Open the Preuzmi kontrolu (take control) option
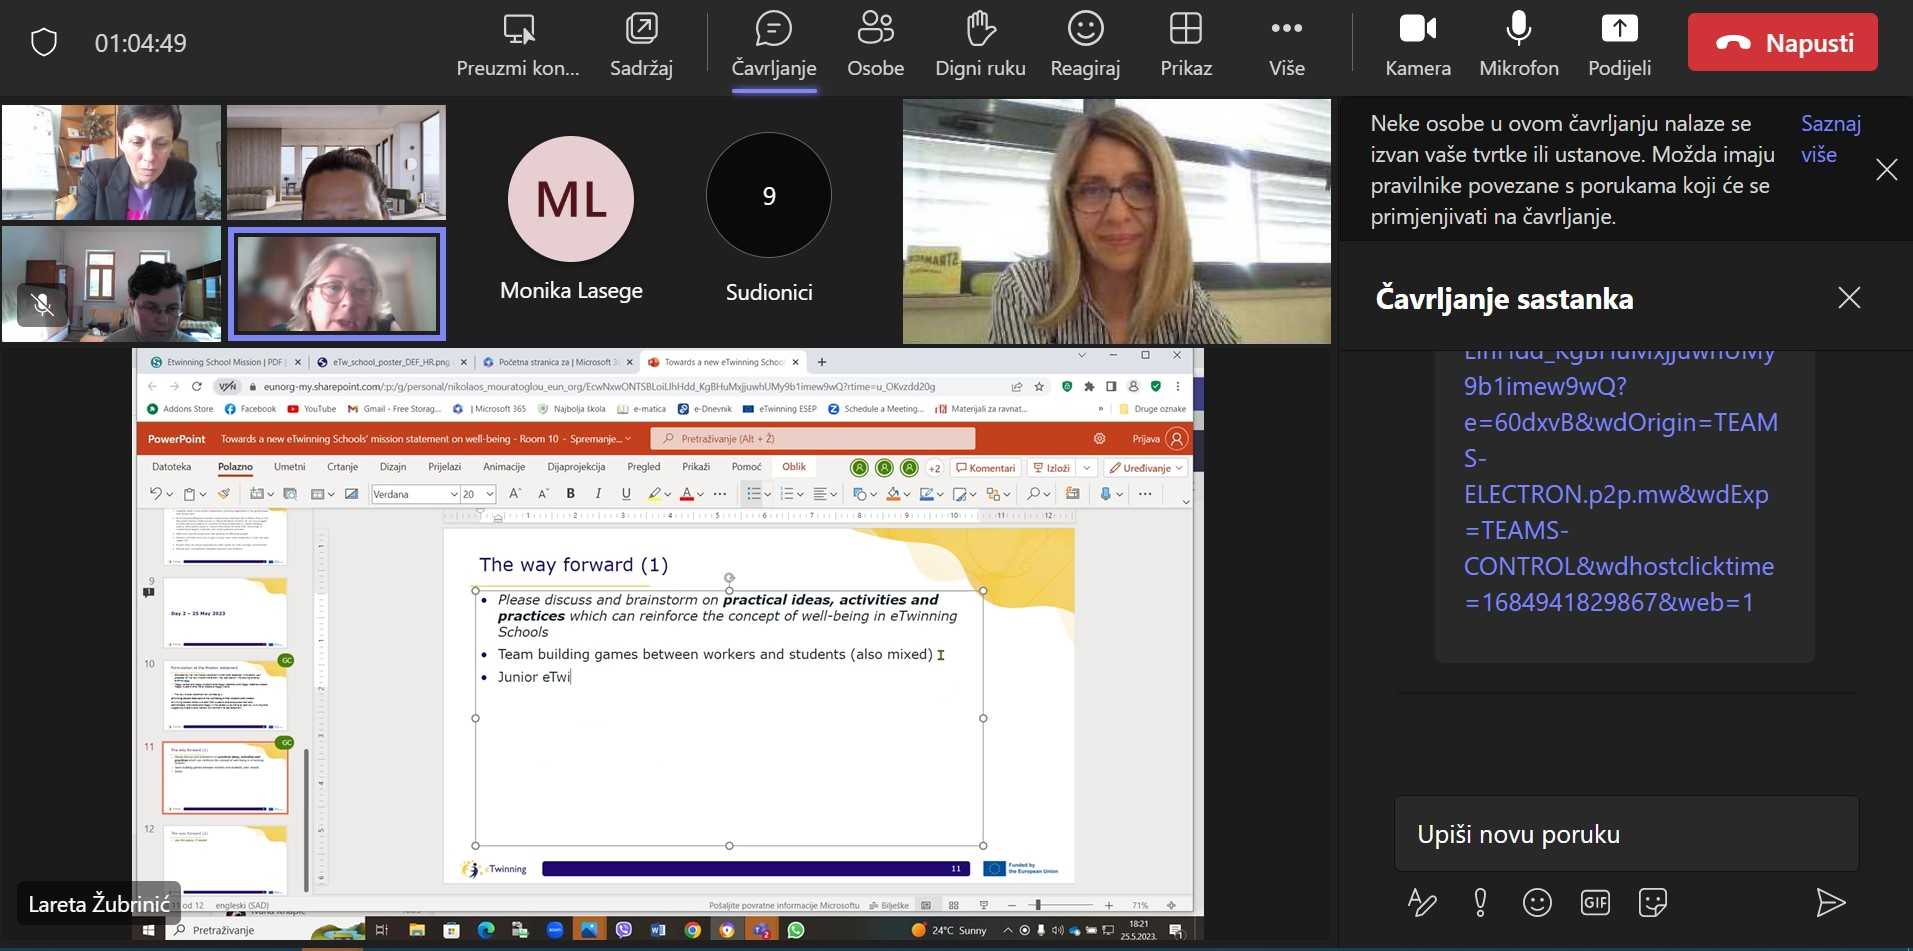Image resolution: width=1913 pixels, height=951 pixels. click(518, 45)
